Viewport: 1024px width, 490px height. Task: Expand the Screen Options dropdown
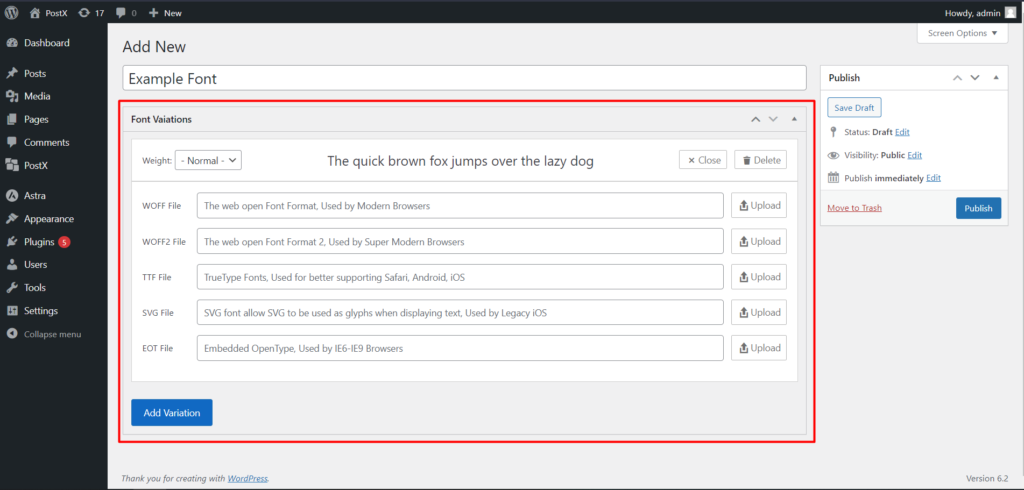tap(962, 33)
